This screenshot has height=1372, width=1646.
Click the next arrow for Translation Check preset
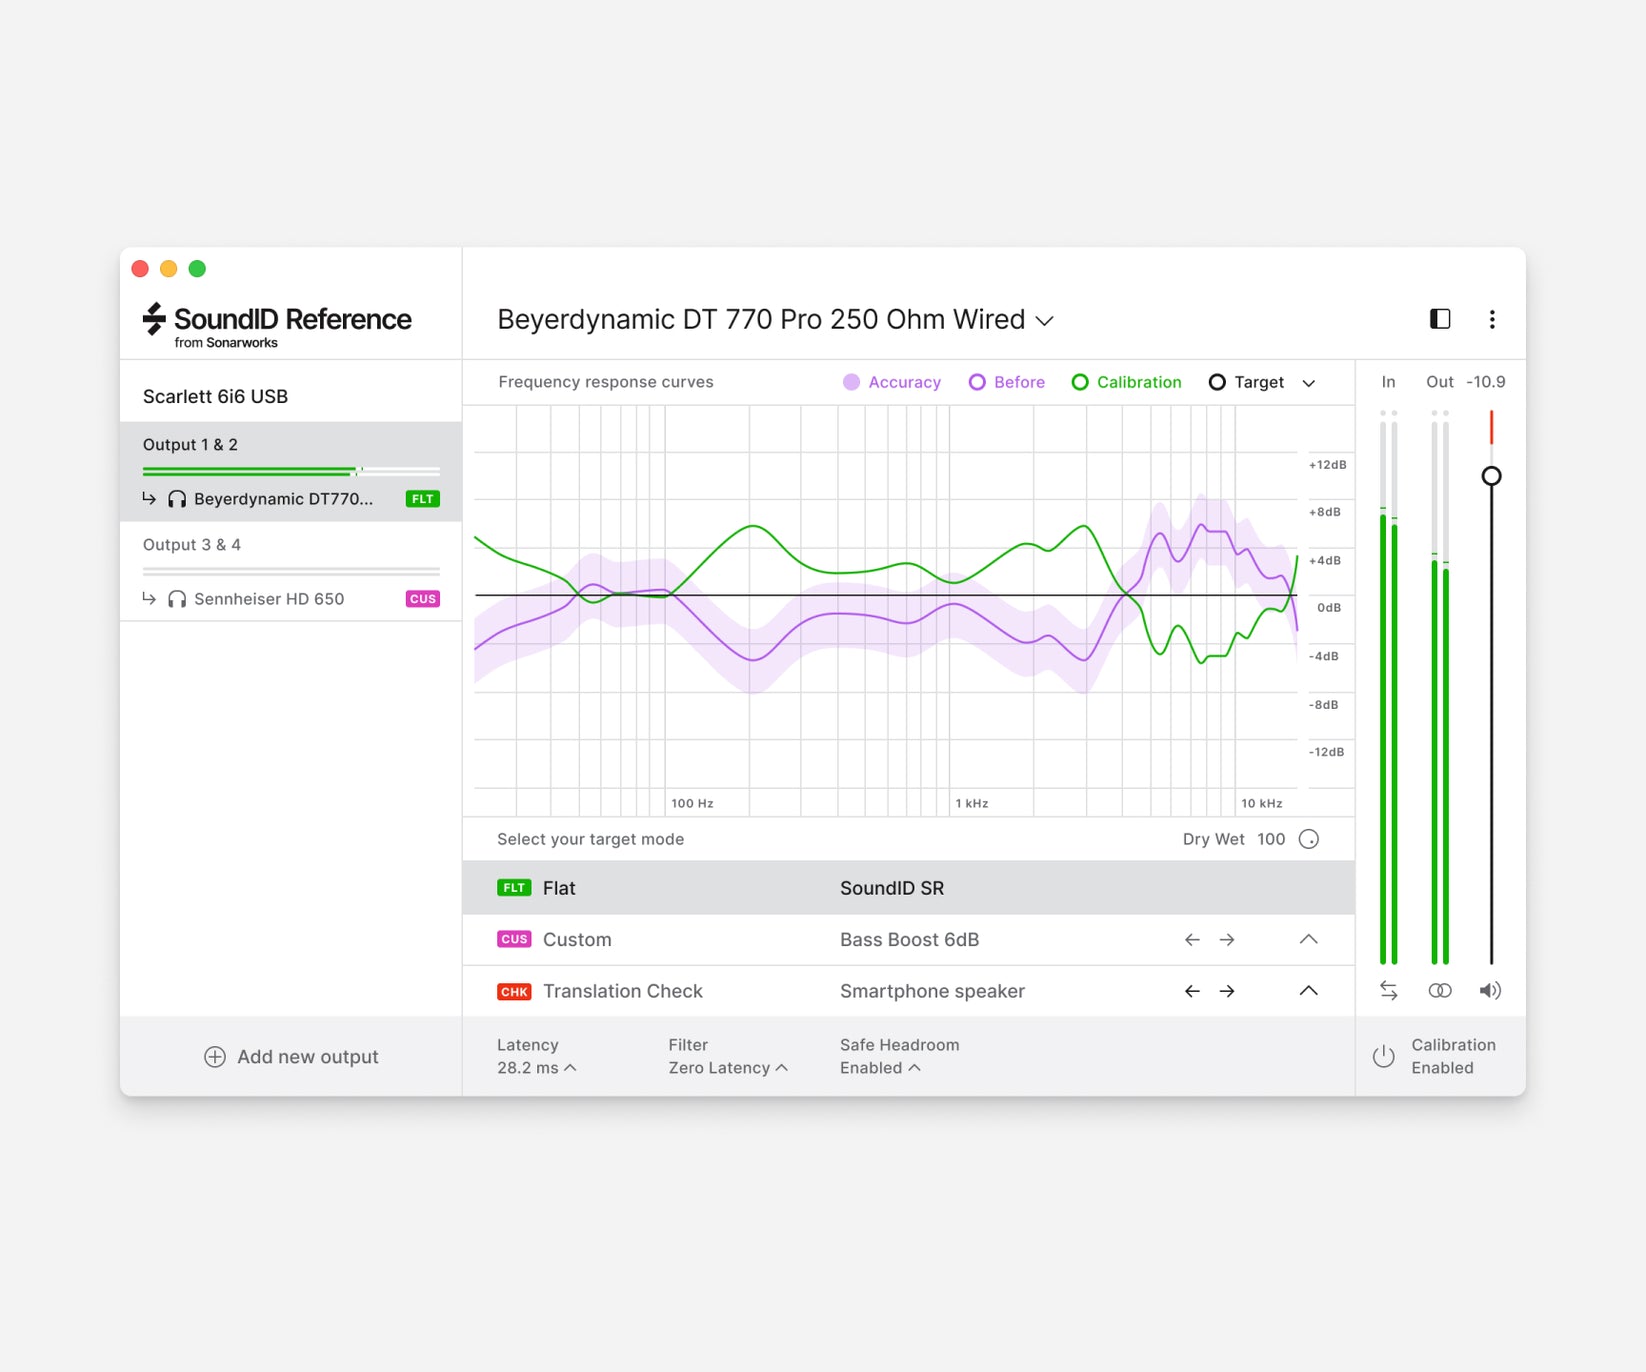(x=1227, y=991)
